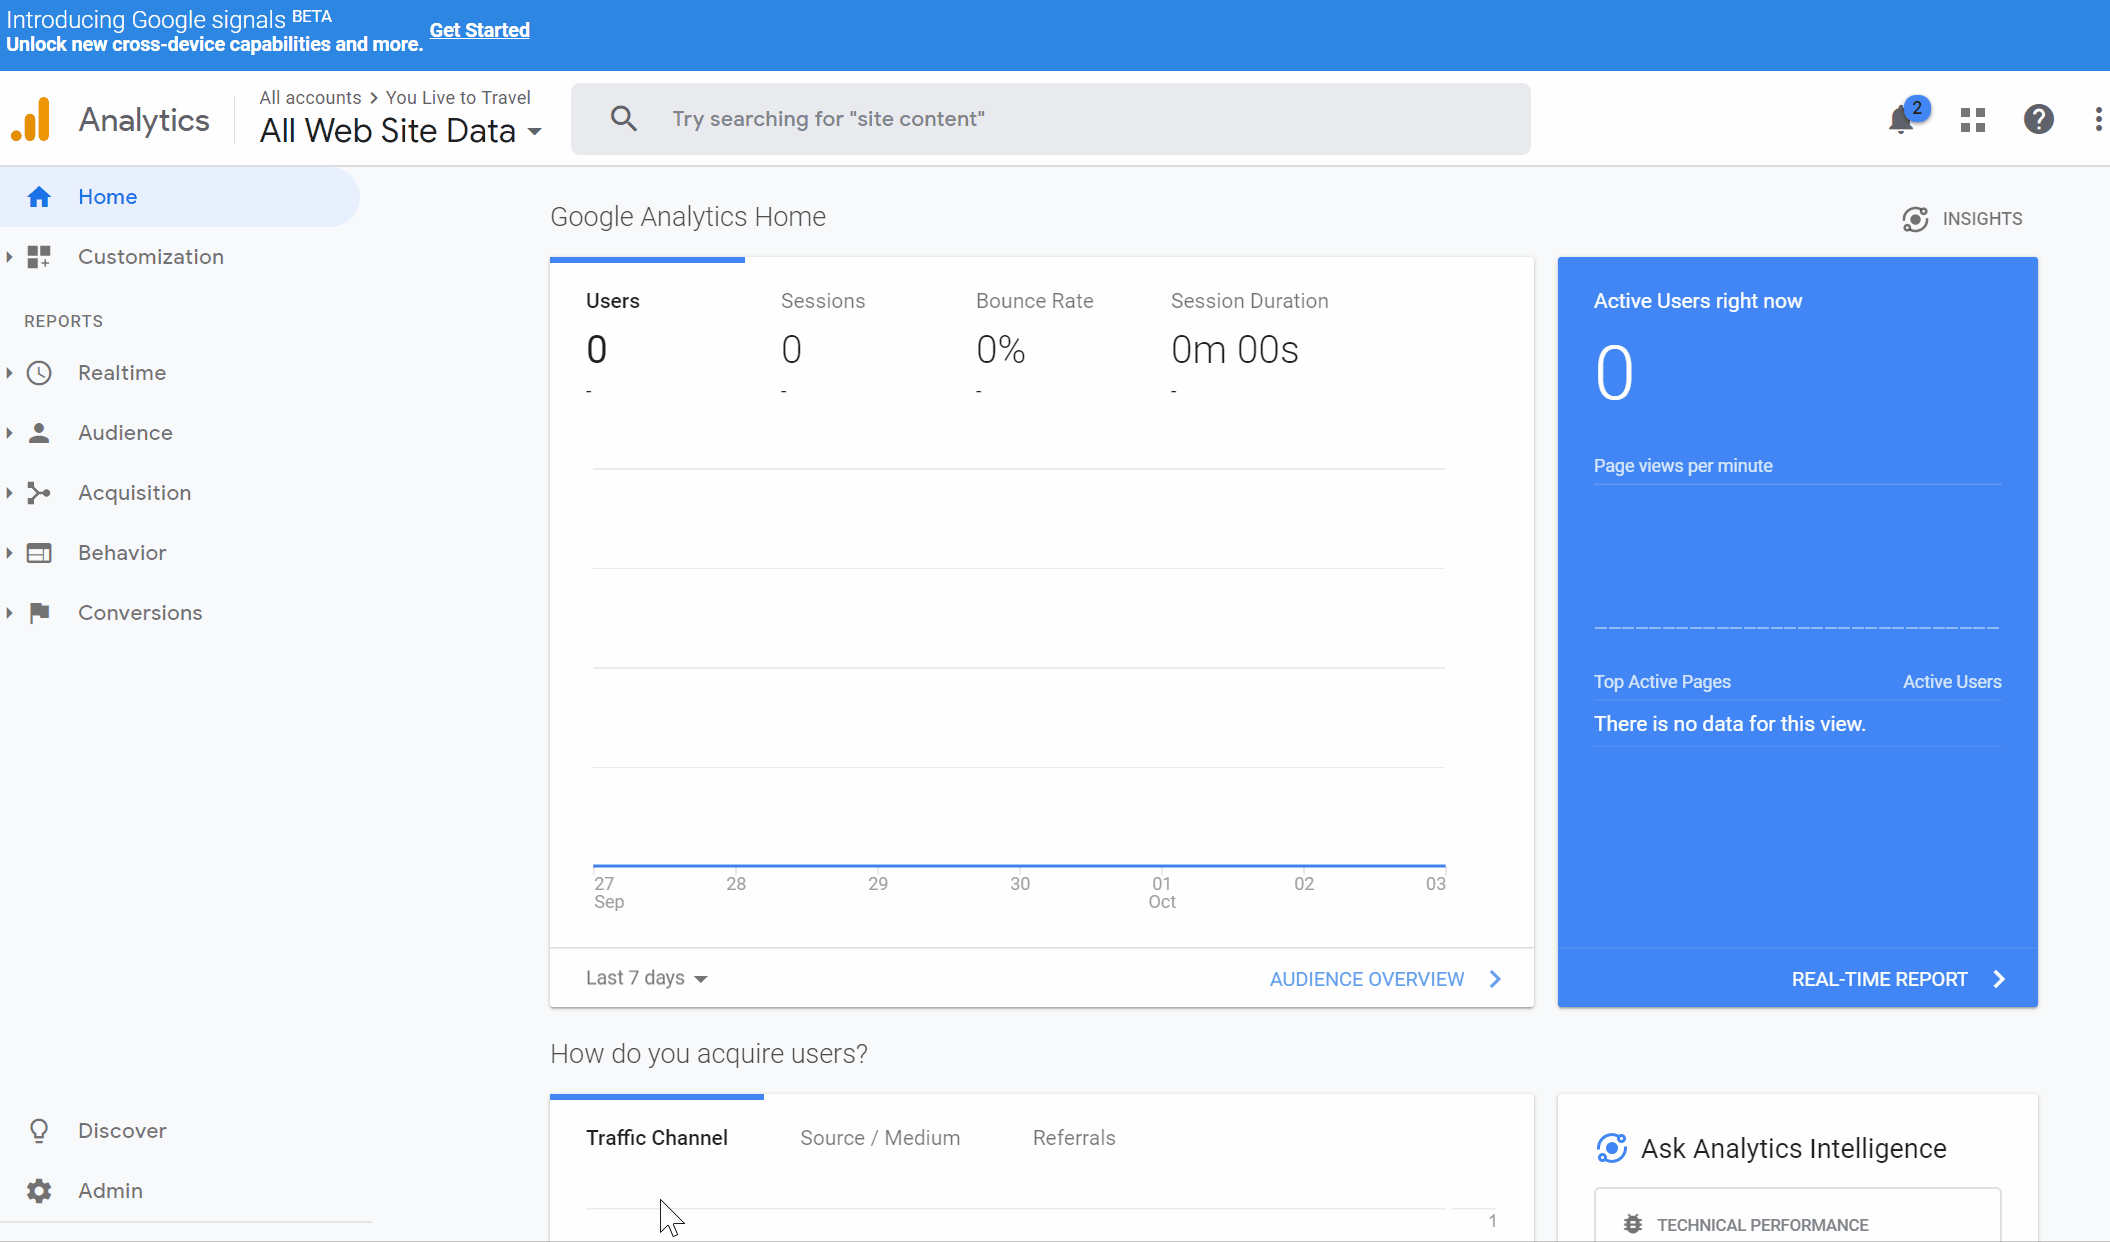Switch to the Traffic Channel tab
Viewport: 2110px width, 1242px height.
click(657, 1138)
